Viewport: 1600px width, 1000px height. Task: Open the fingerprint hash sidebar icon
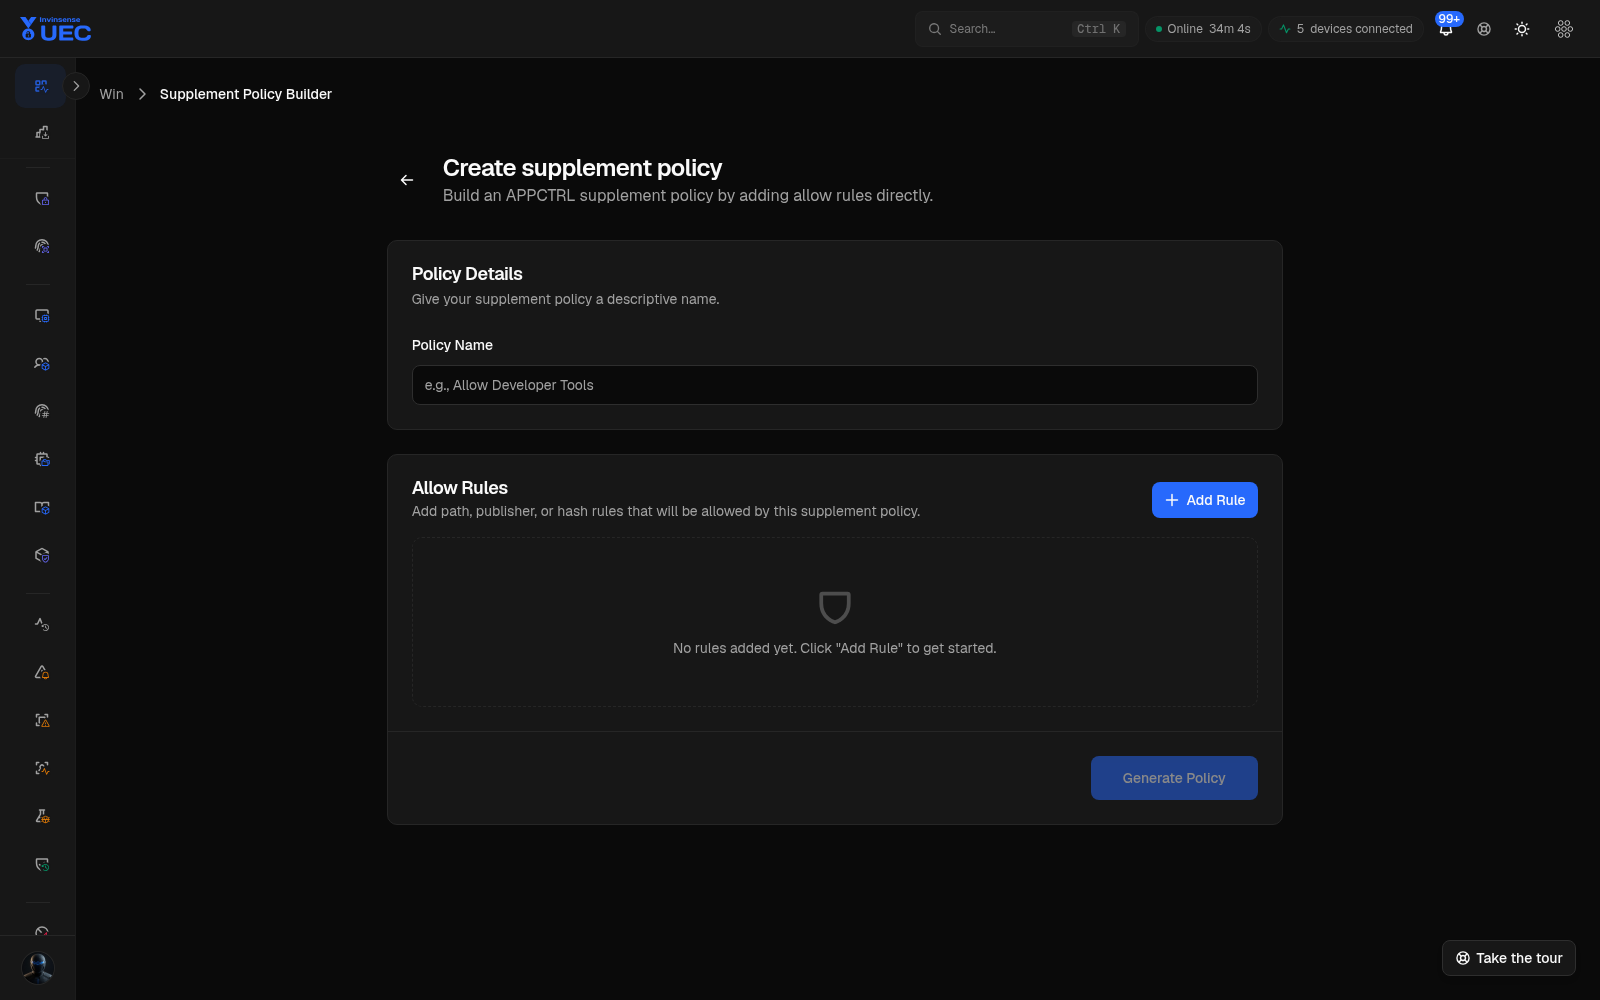(41, 411)
